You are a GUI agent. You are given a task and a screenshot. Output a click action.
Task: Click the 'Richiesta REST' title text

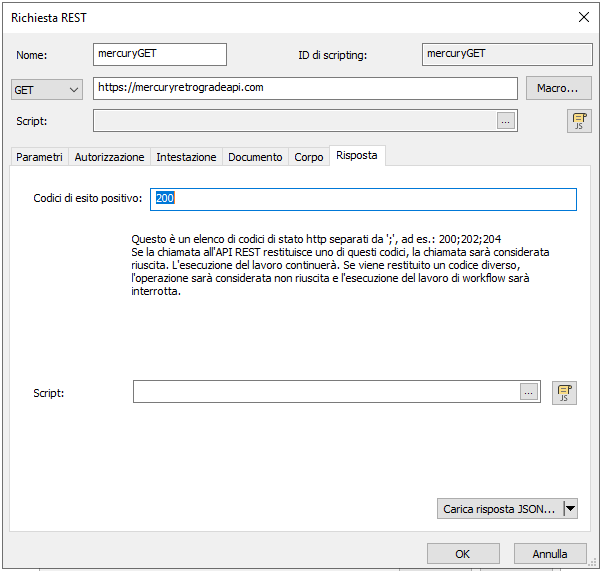coord(49,18)
